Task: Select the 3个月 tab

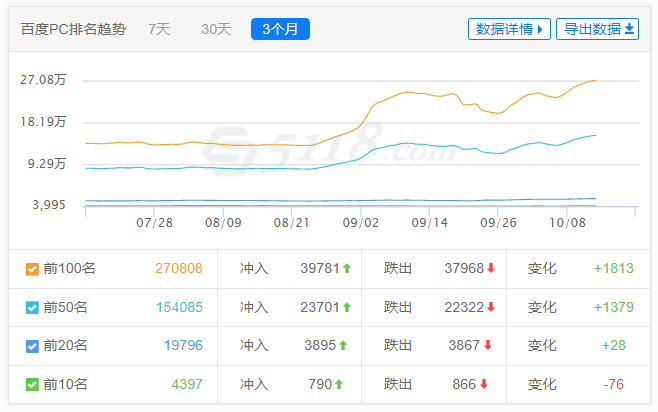Action: click(280, 29)
